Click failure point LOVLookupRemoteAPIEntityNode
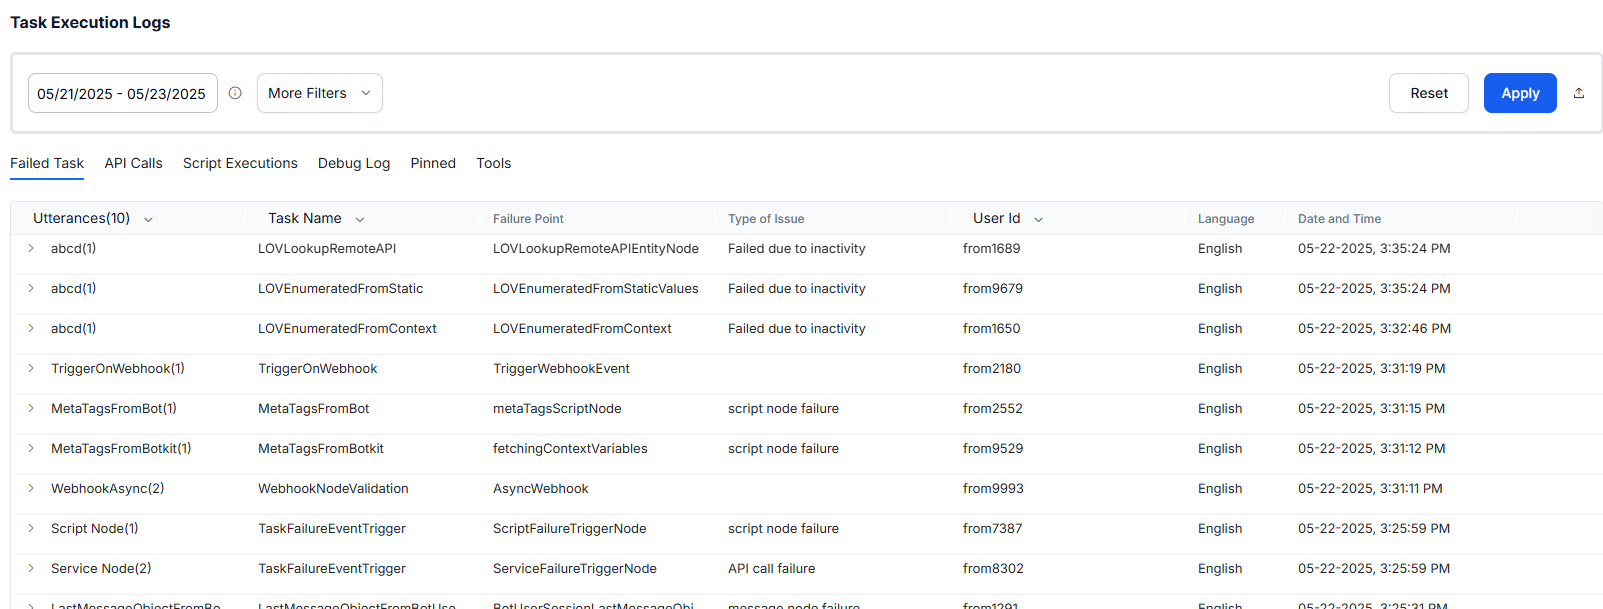Image resolution: width=1603 pixels, height=609 pixels. [x=596, y=248]
